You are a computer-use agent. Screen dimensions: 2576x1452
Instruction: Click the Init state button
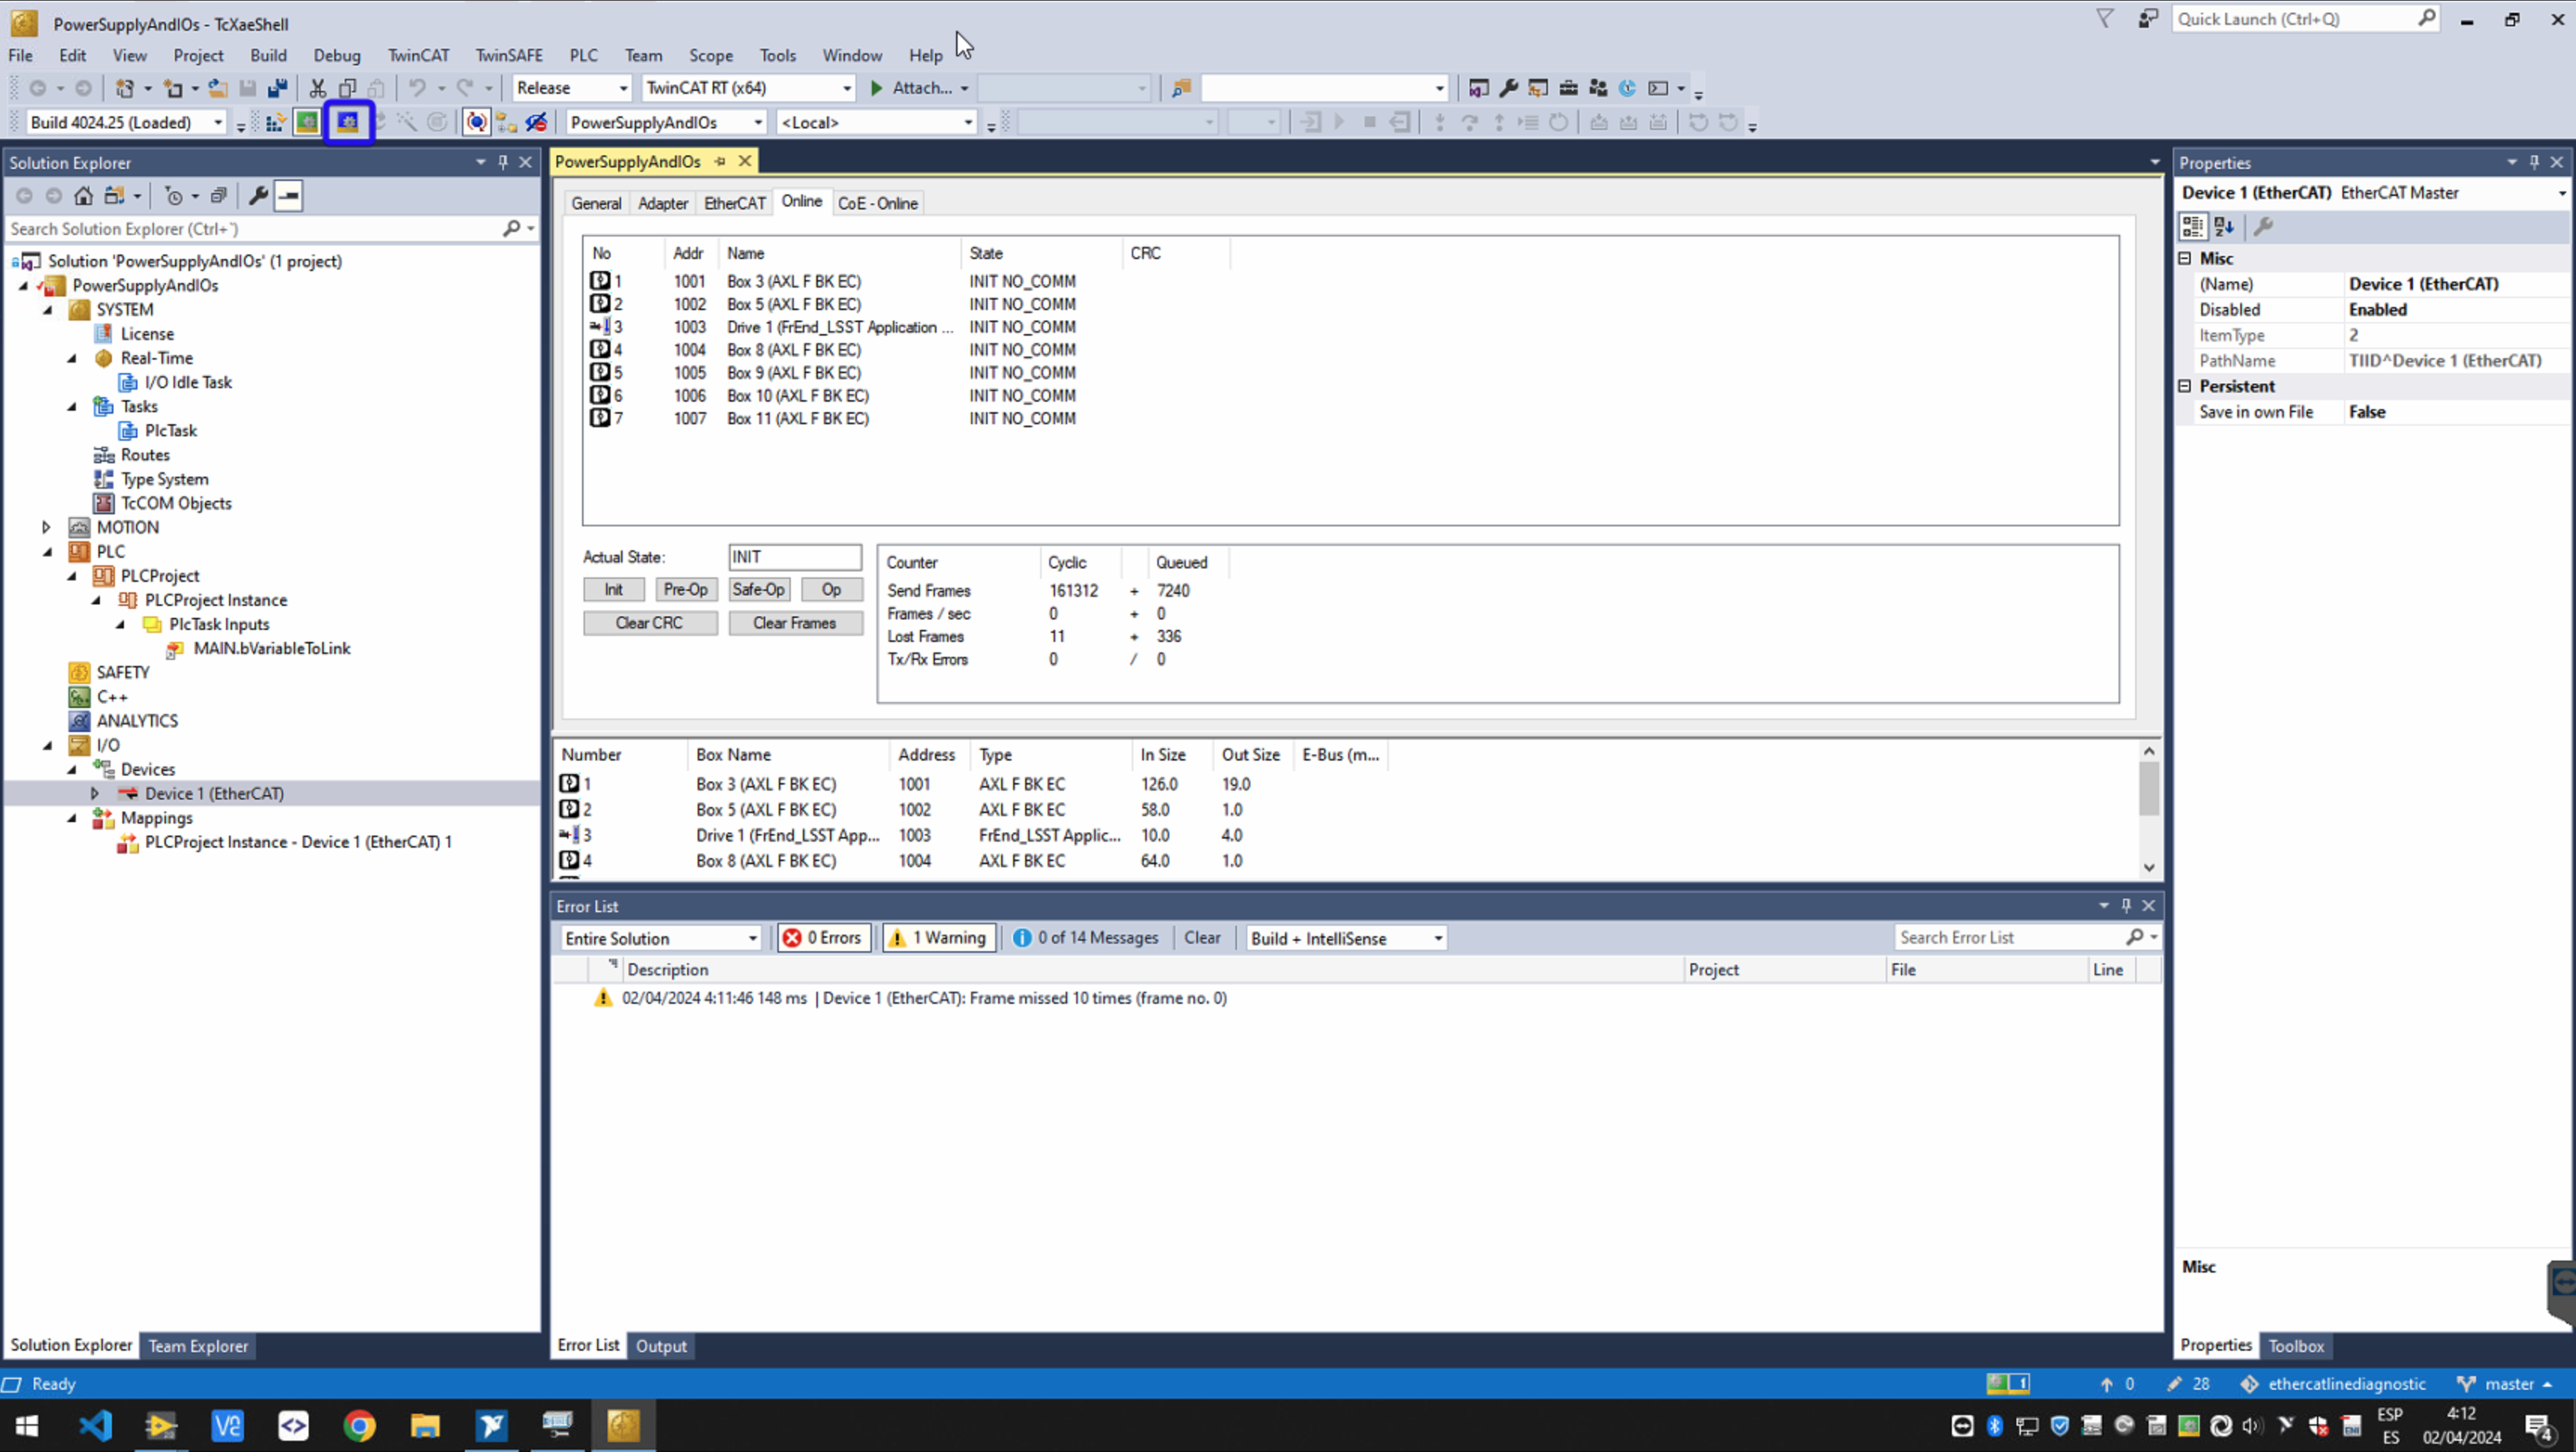tap(613, 590)
